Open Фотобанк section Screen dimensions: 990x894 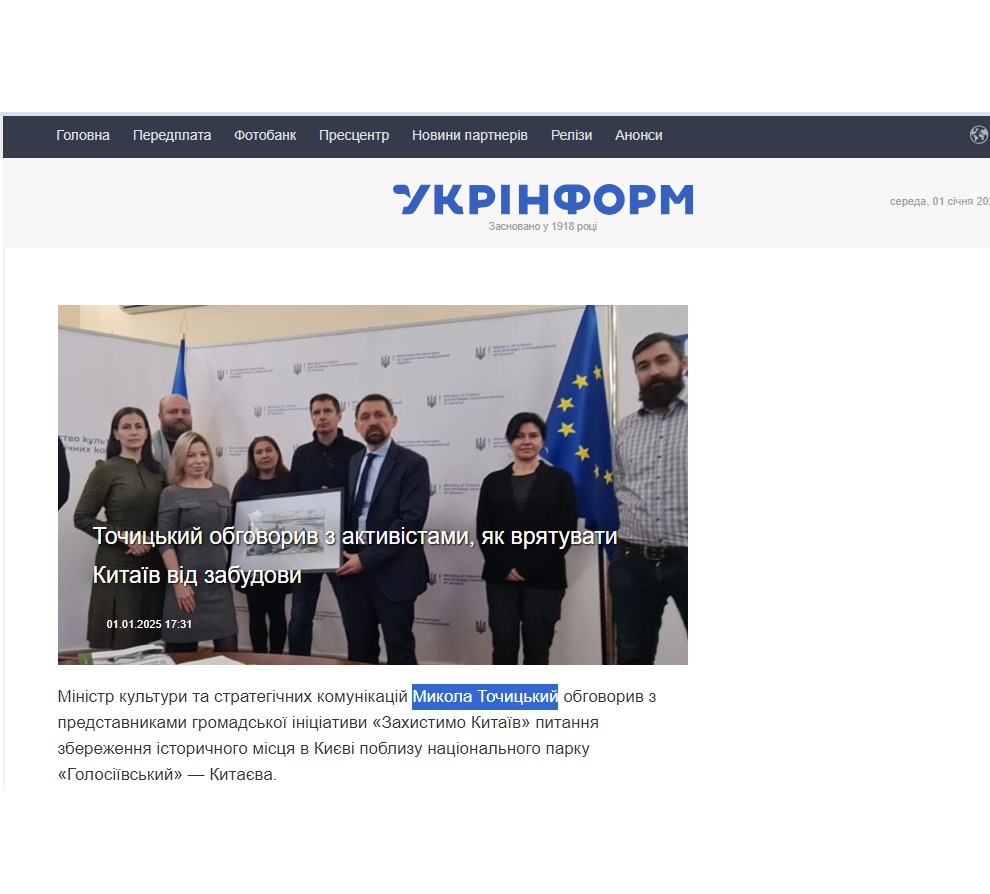click(265, 135)
